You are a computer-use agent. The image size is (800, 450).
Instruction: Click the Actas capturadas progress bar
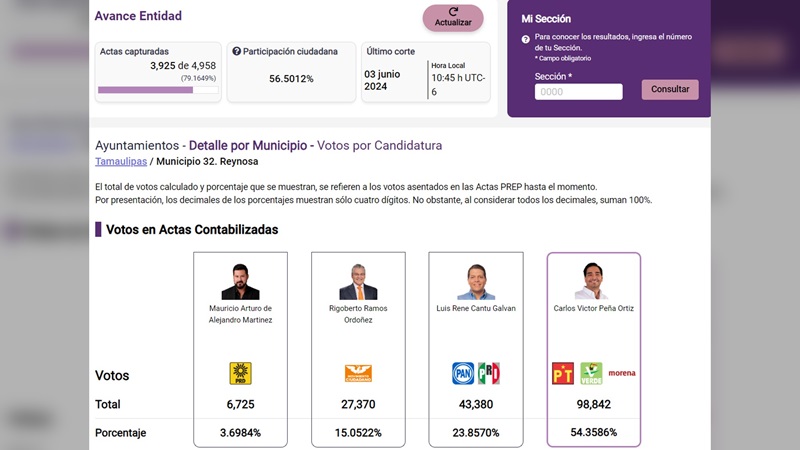[158, 90]
